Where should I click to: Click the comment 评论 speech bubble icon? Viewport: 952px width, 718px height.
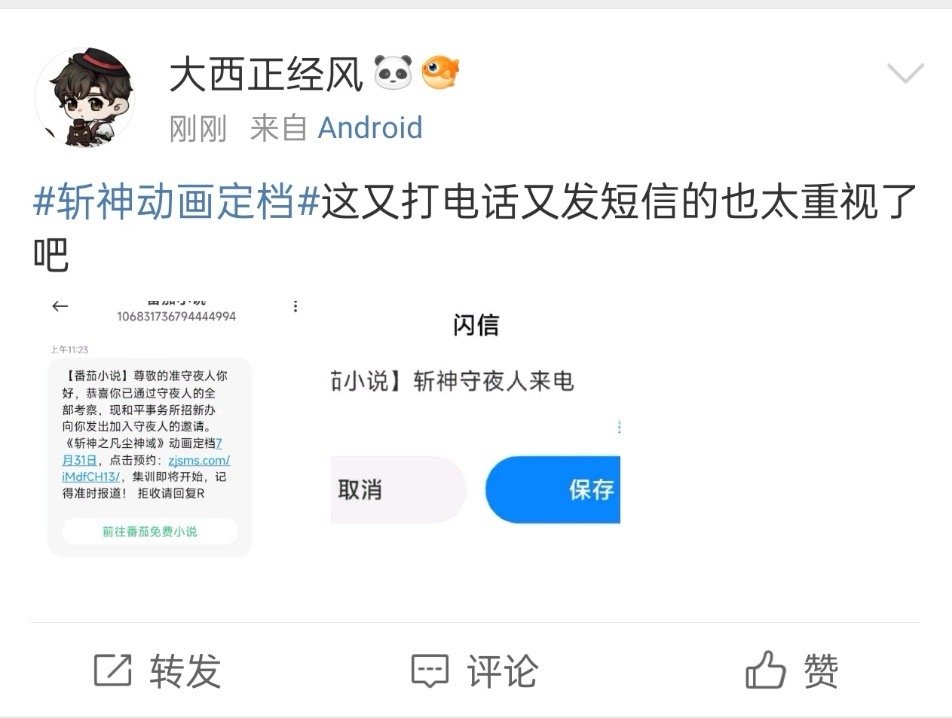click(x=430, y=671)
